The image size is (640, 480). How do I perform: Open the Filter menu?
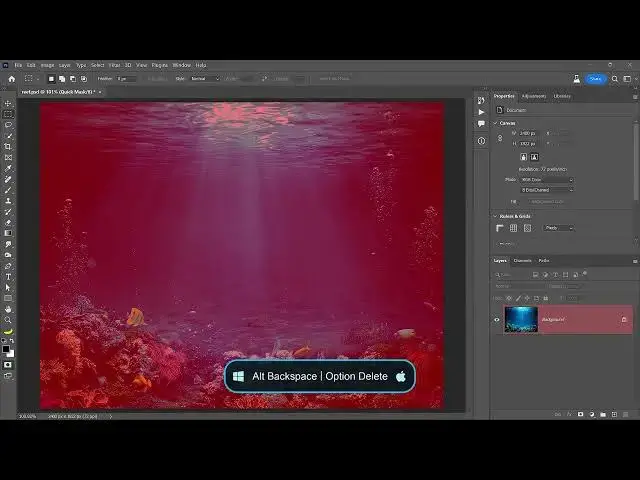click(114, 65)
